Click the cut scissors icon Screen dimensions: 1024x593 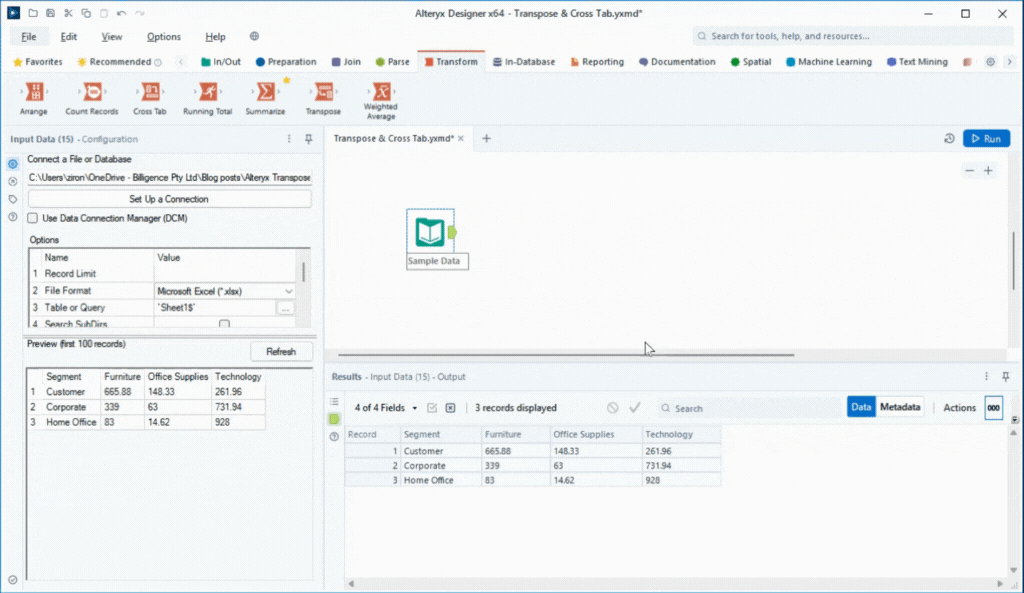pyautogui.click(x=68, y=13)
